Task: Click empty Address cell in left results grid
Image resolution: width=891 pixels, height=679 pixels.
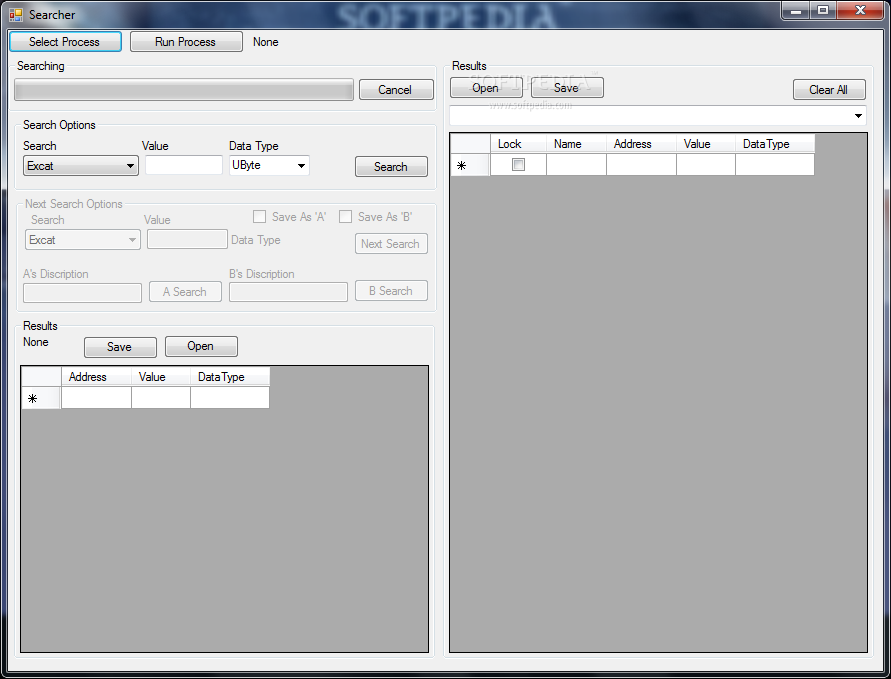Action: tap(96, 398)
